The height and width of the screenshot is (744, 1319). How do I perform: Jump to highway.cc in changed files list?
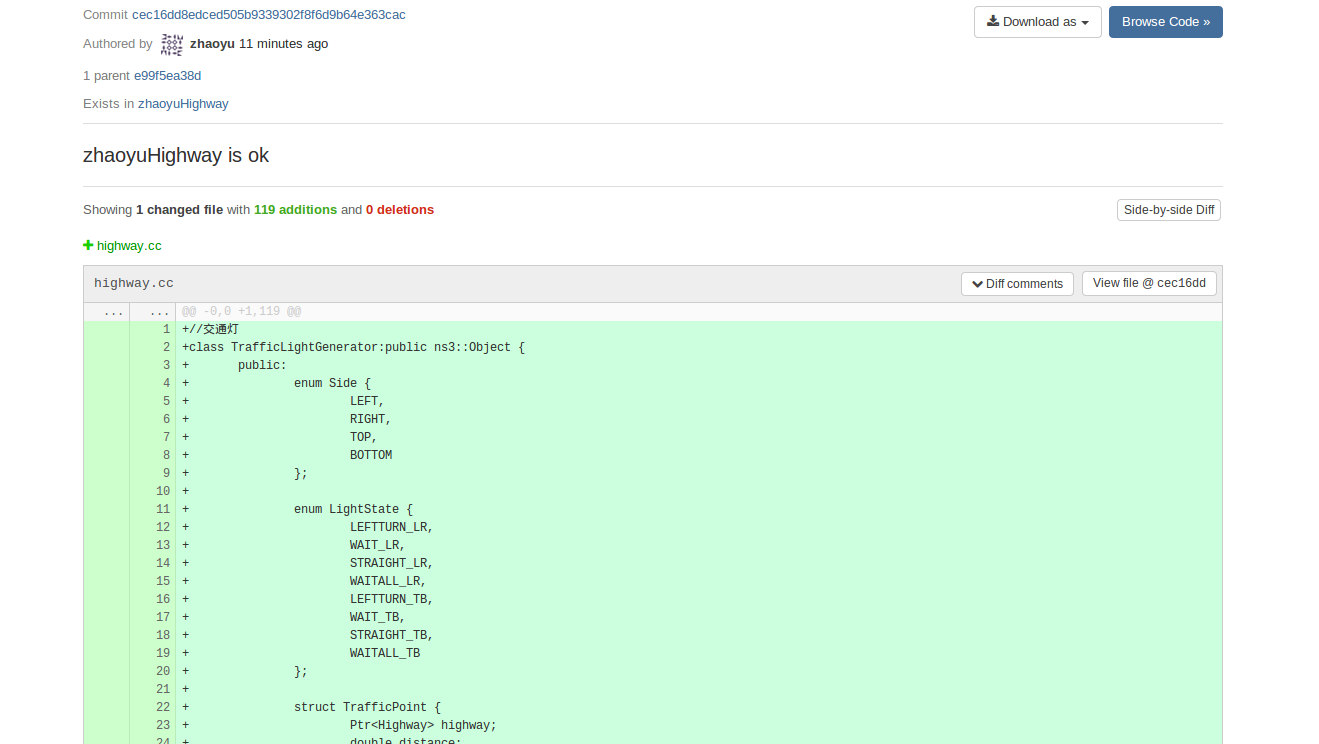pos(129,246)
